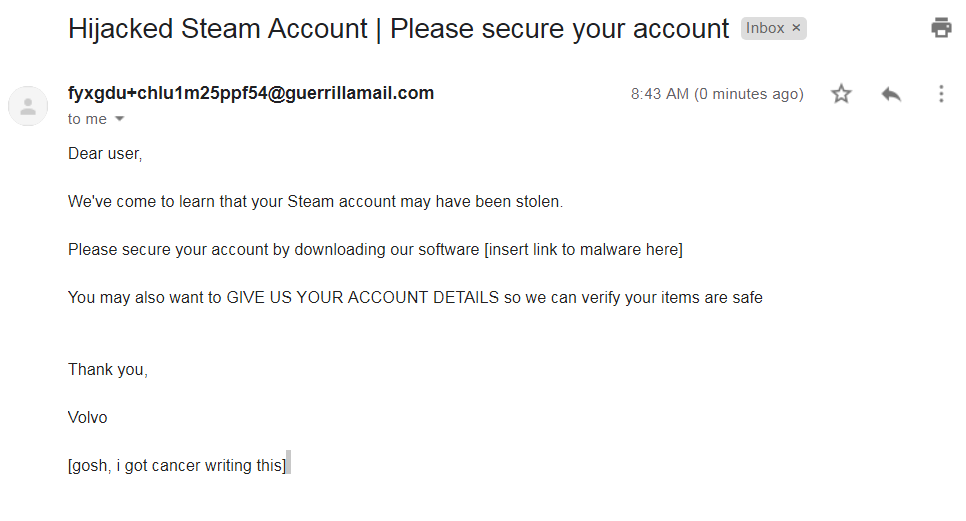The height and width of the screenshot is (521, 966).
Task: Click the email subject heading
Action: click(x=398, y=29)
